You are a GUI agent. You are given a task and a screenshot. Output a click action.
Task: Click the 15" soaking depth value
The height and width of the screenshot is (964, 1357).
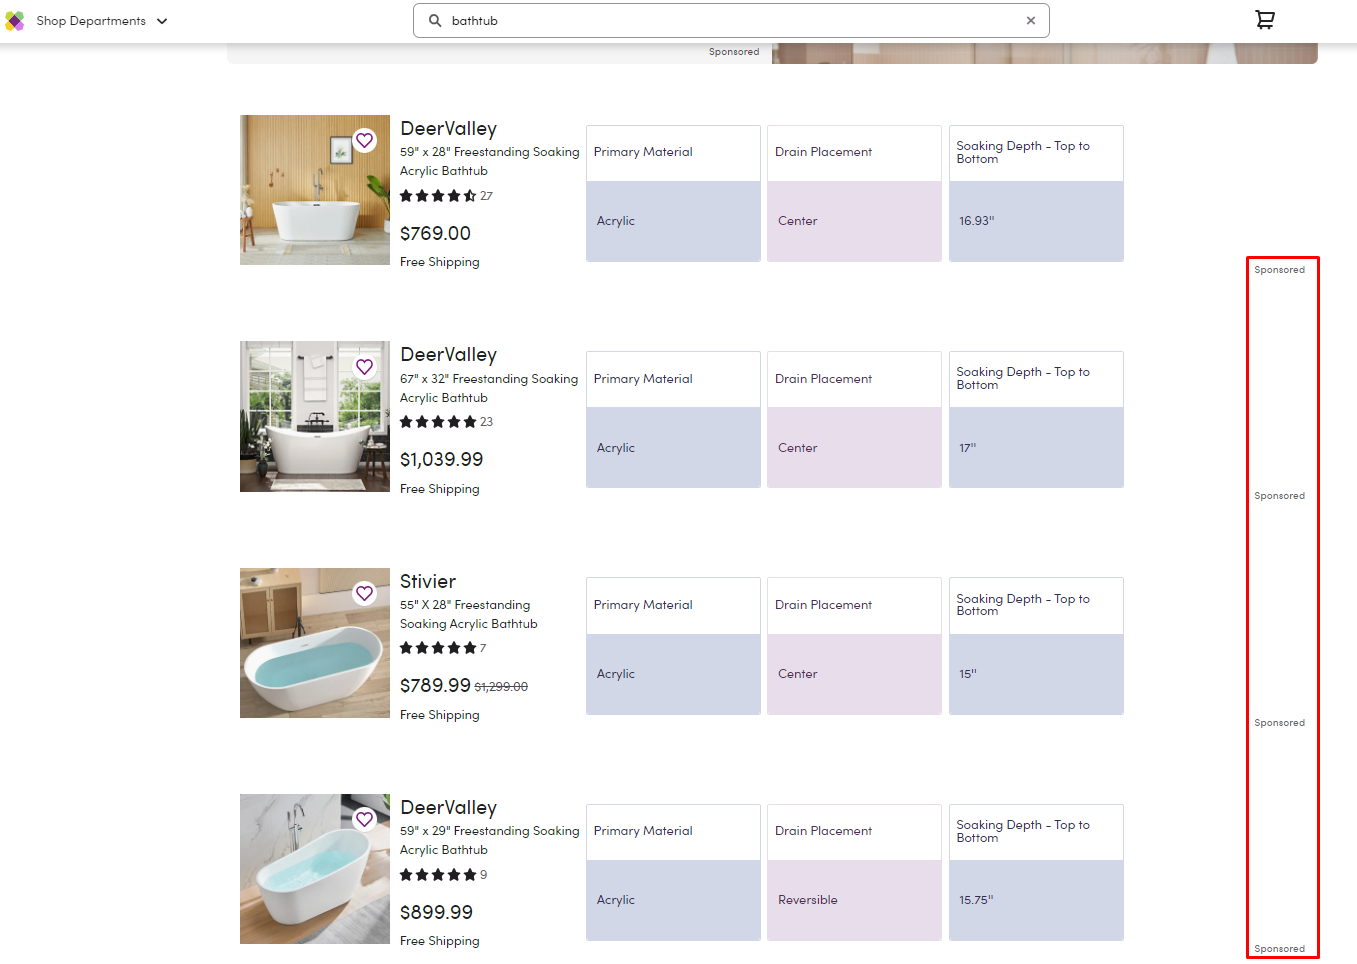968,674
